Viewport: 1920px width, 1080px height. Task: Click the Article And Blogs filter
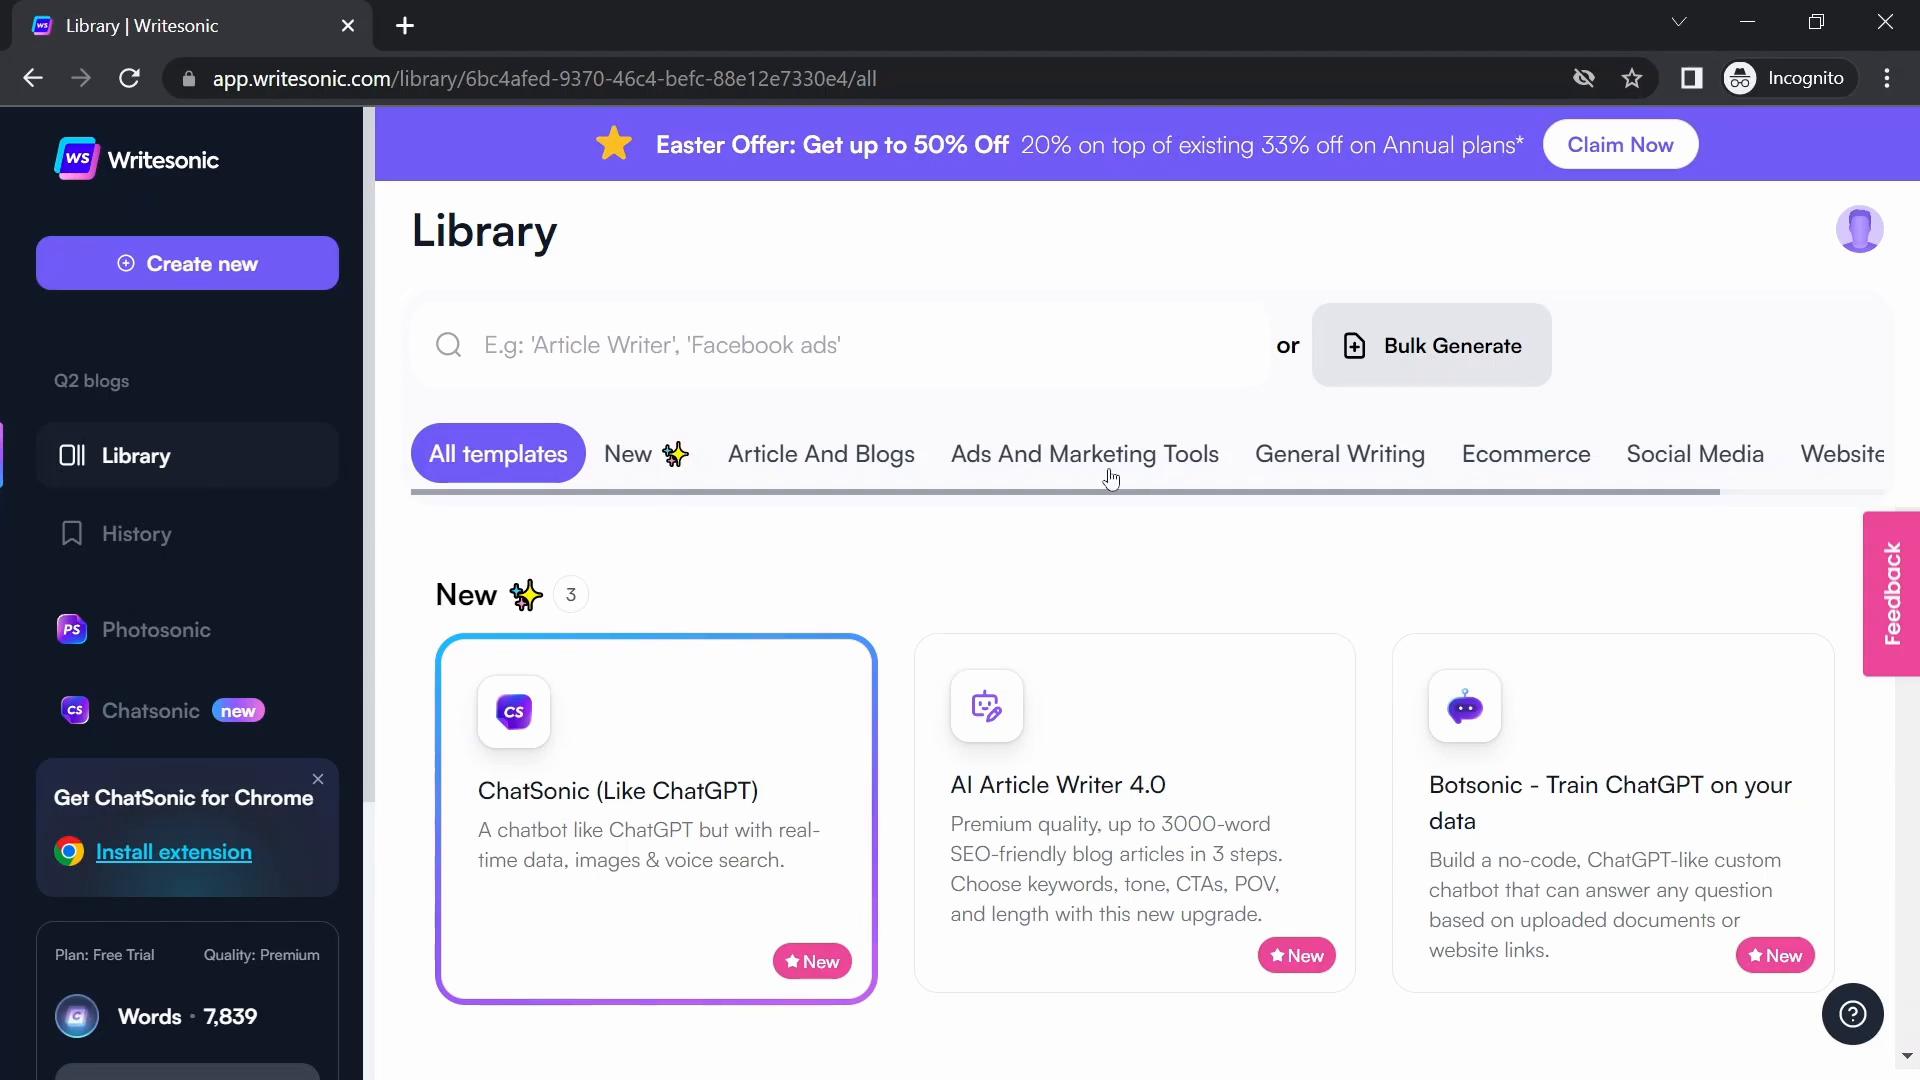tap(822, 454)
